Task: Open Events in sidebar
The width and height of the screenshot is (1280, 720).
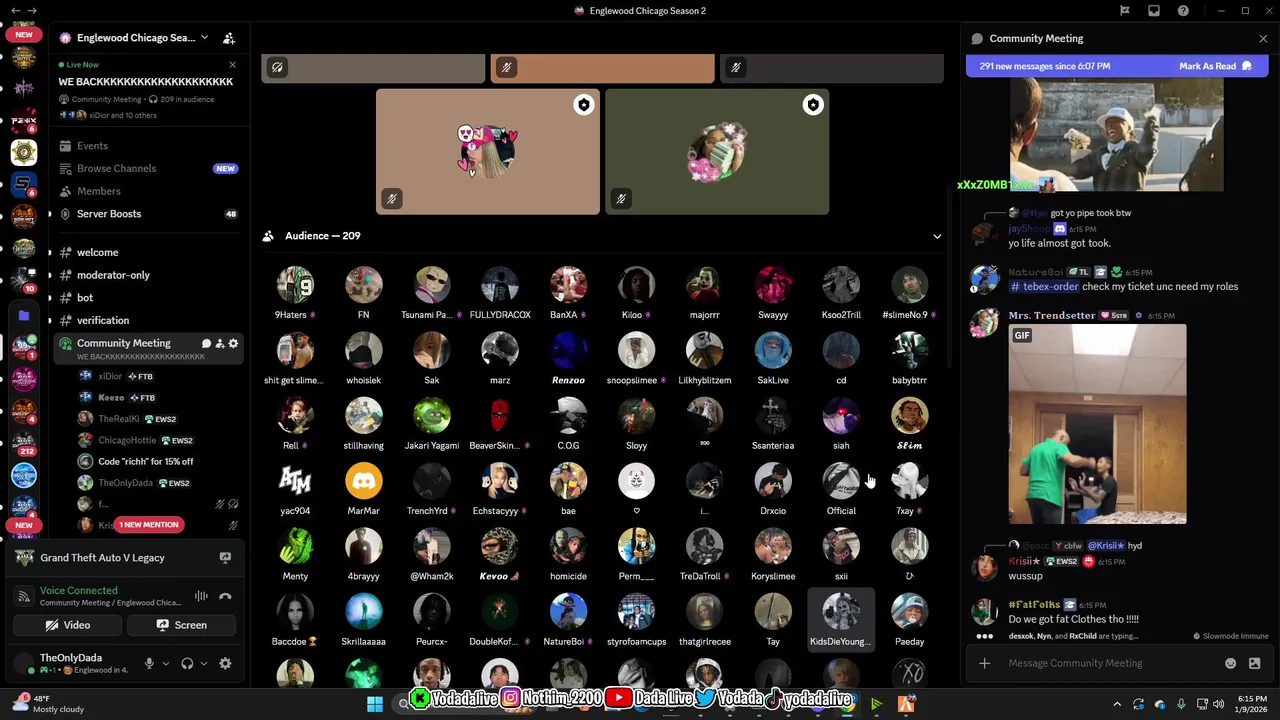Action: (x=149, y=146)
